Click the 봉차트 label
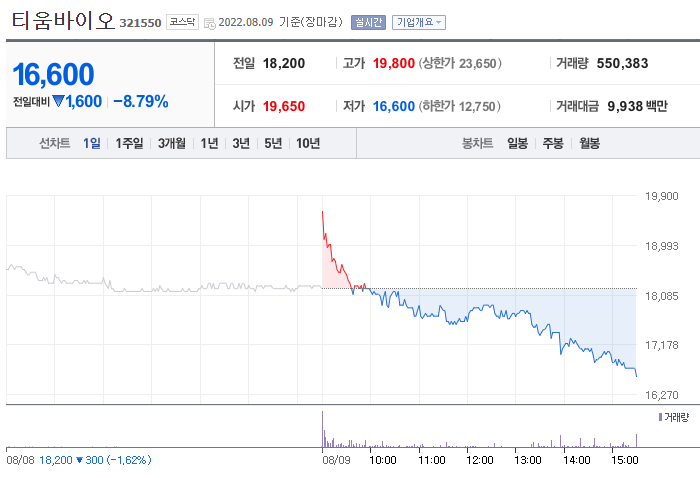Image resolution: width=700 pixels, height=478 pixels. click(x=478, y=143)
